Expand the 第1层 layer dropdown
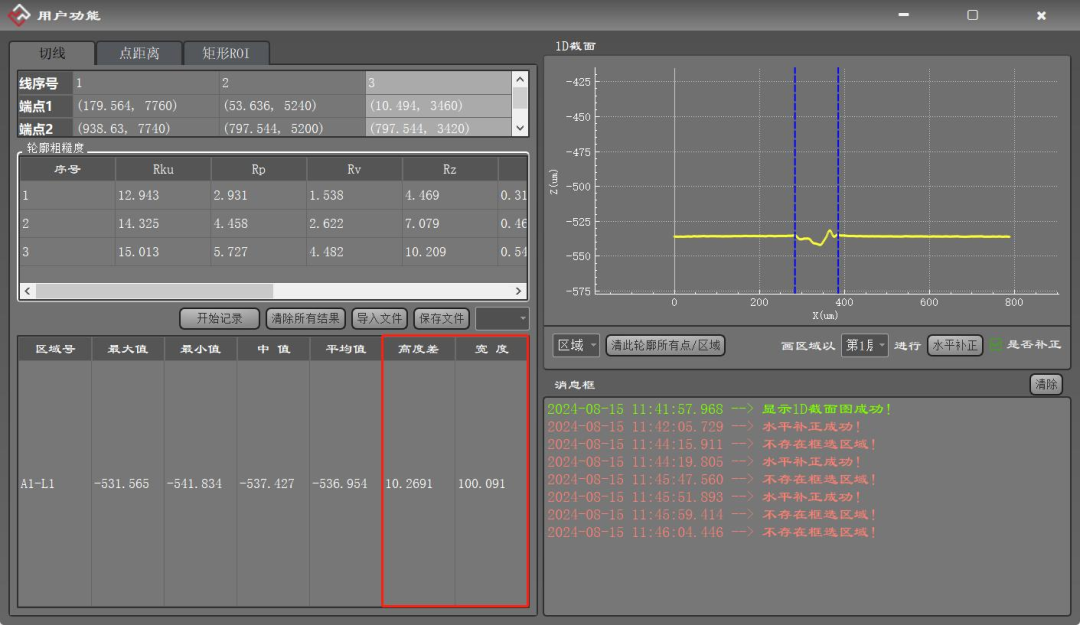The image size is (1080, 625). 864,345
